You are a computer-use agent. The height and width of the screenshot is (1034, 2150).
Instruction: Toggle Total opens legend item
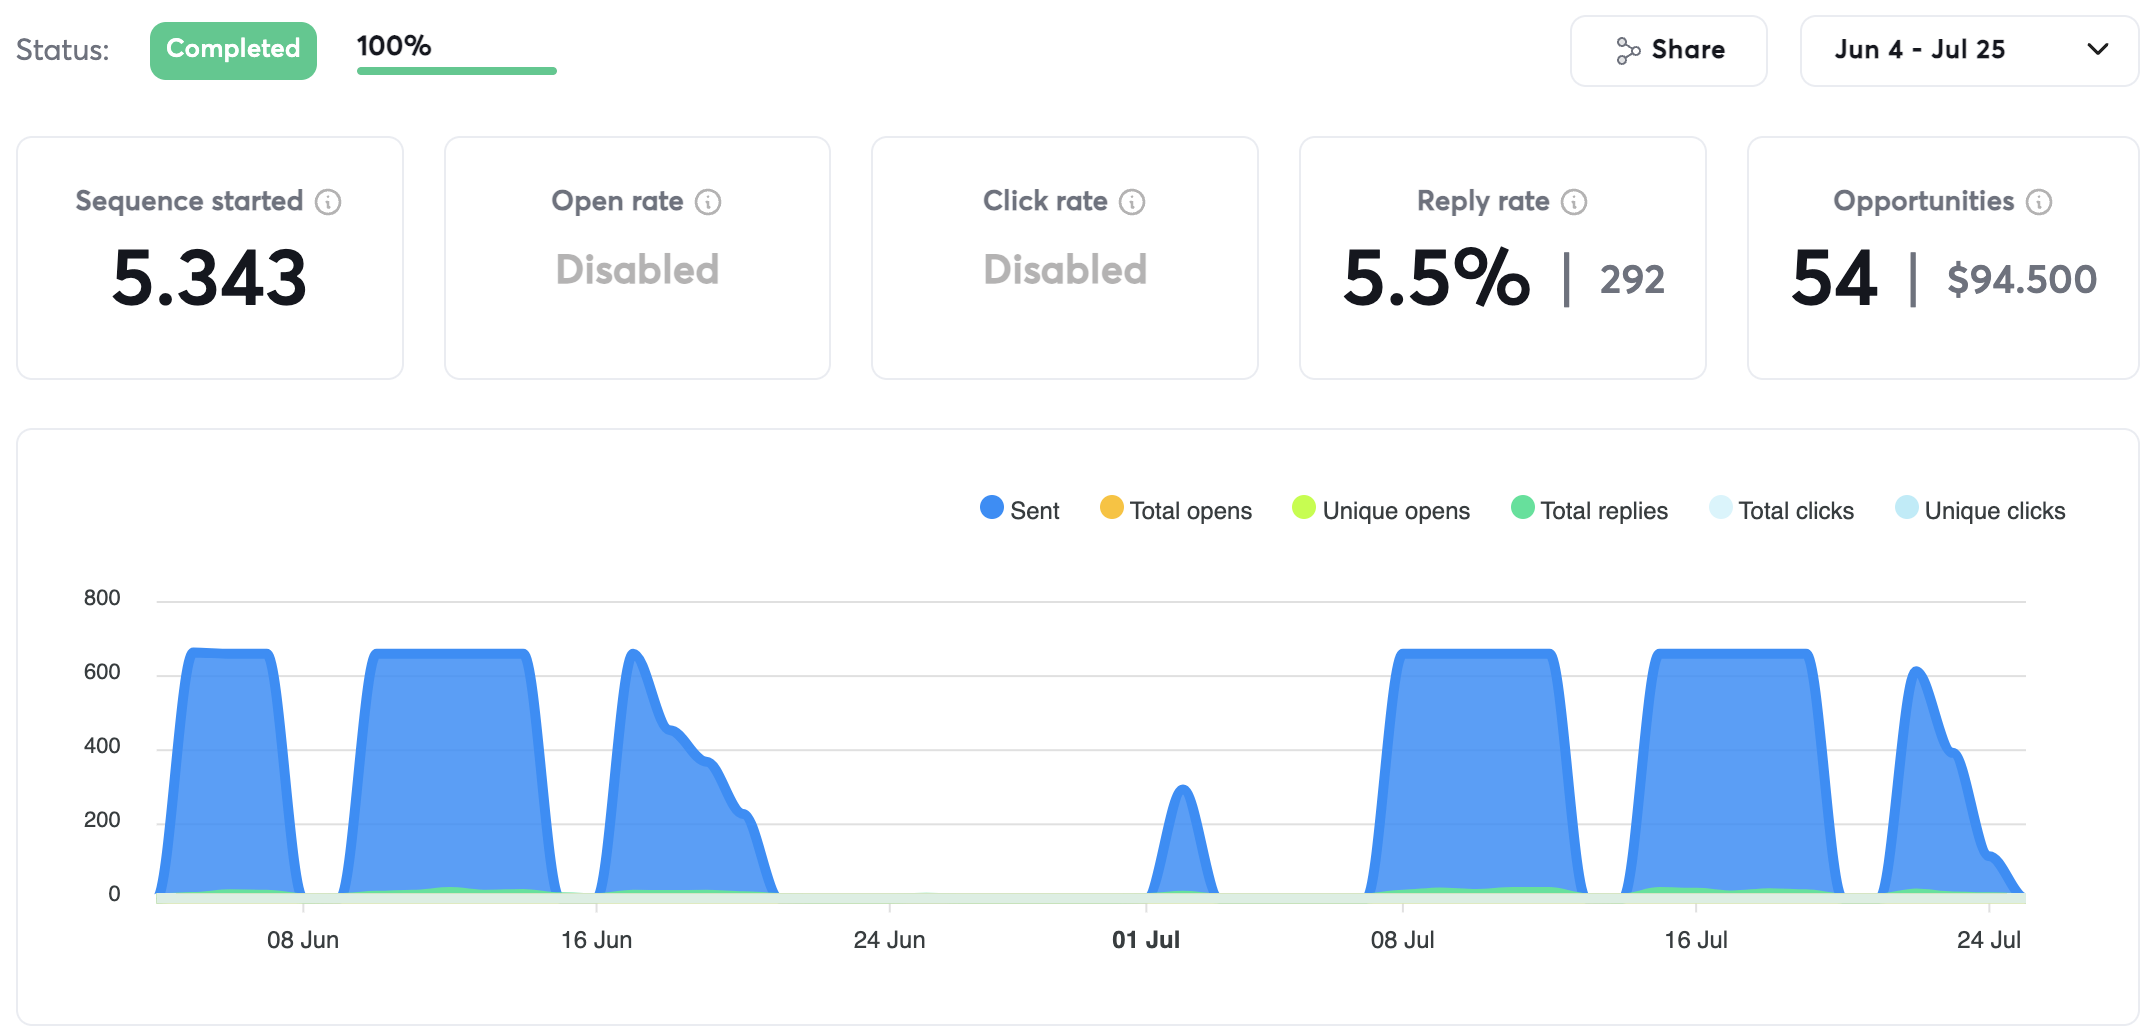click(1175, 510)
